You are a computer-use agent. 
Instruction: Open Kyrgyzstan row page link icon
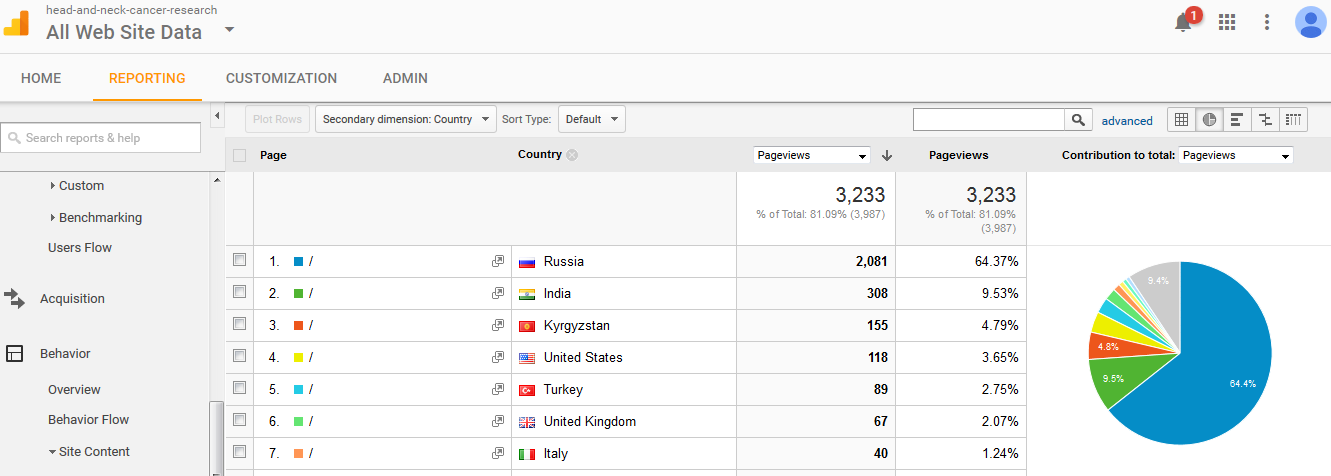point(497,326)
